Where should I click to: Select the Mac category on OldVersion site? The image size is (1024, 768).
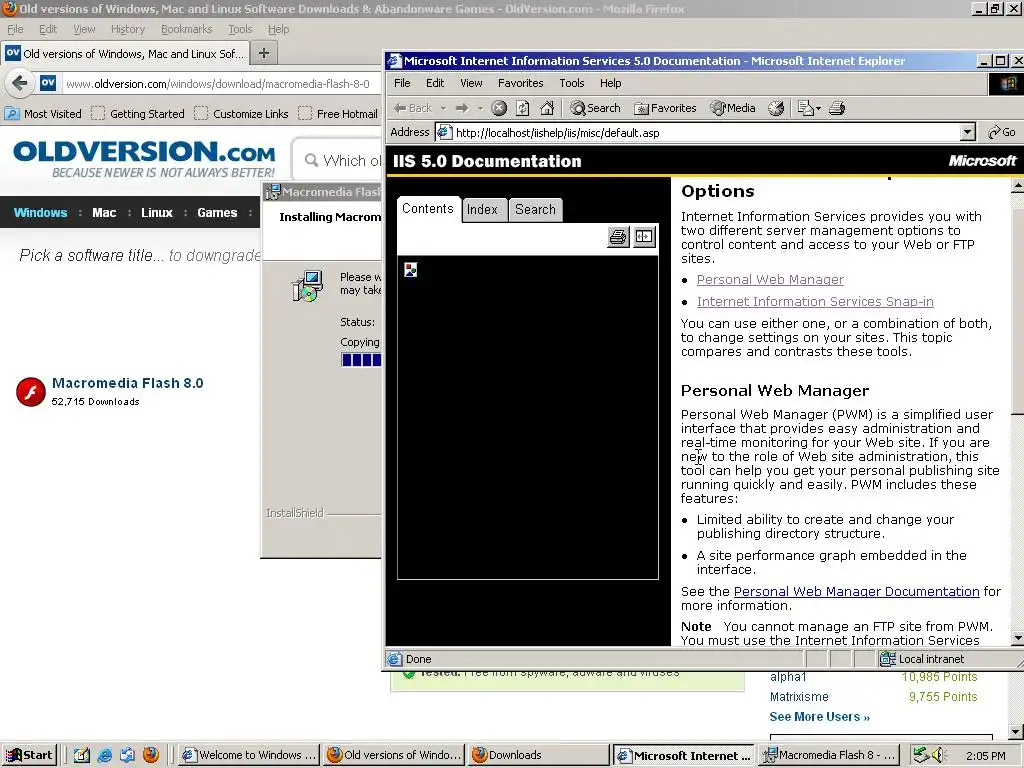104,213
